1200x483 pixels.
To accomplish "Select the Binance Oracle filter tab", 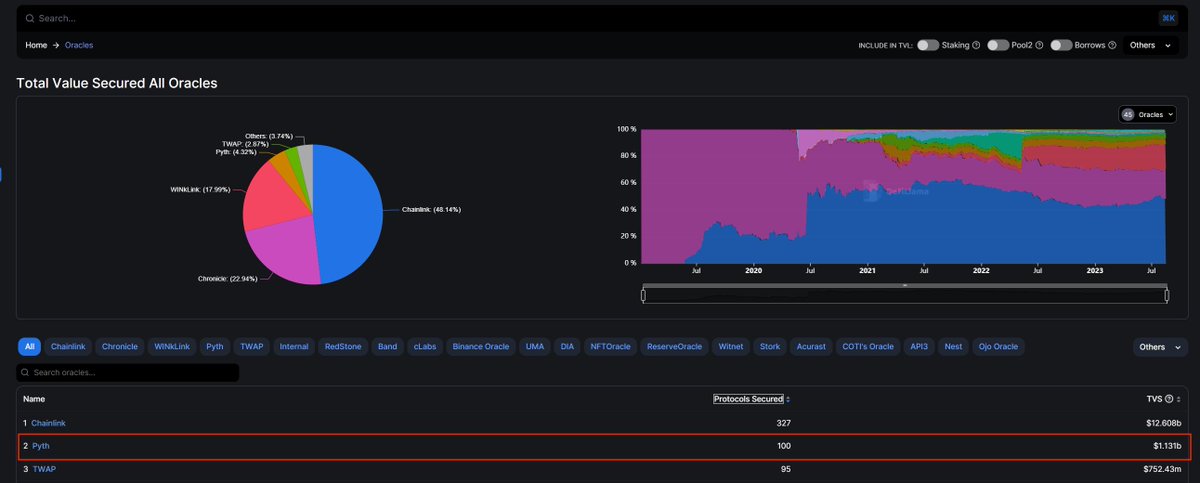I will click(481, 347).
